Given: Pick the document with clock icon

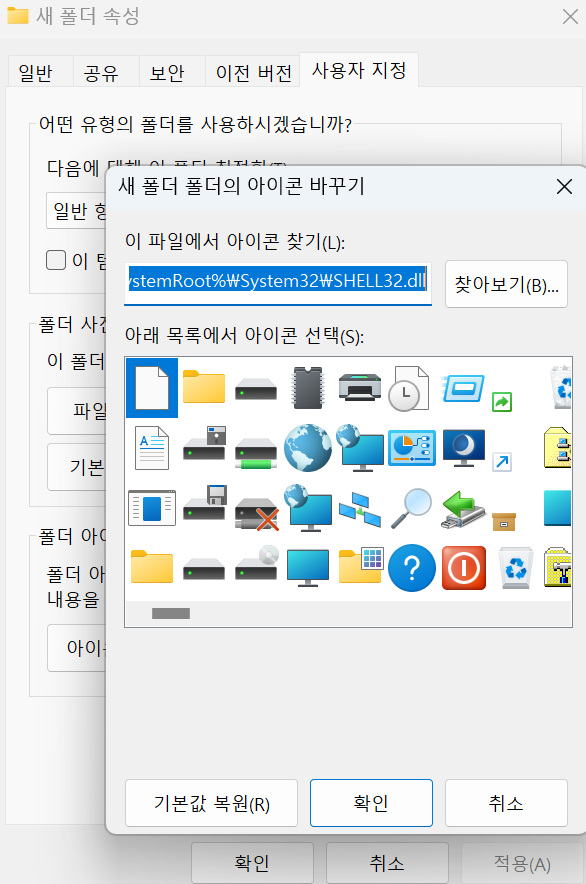Looking at the screenshot, I should click(409, 388).
